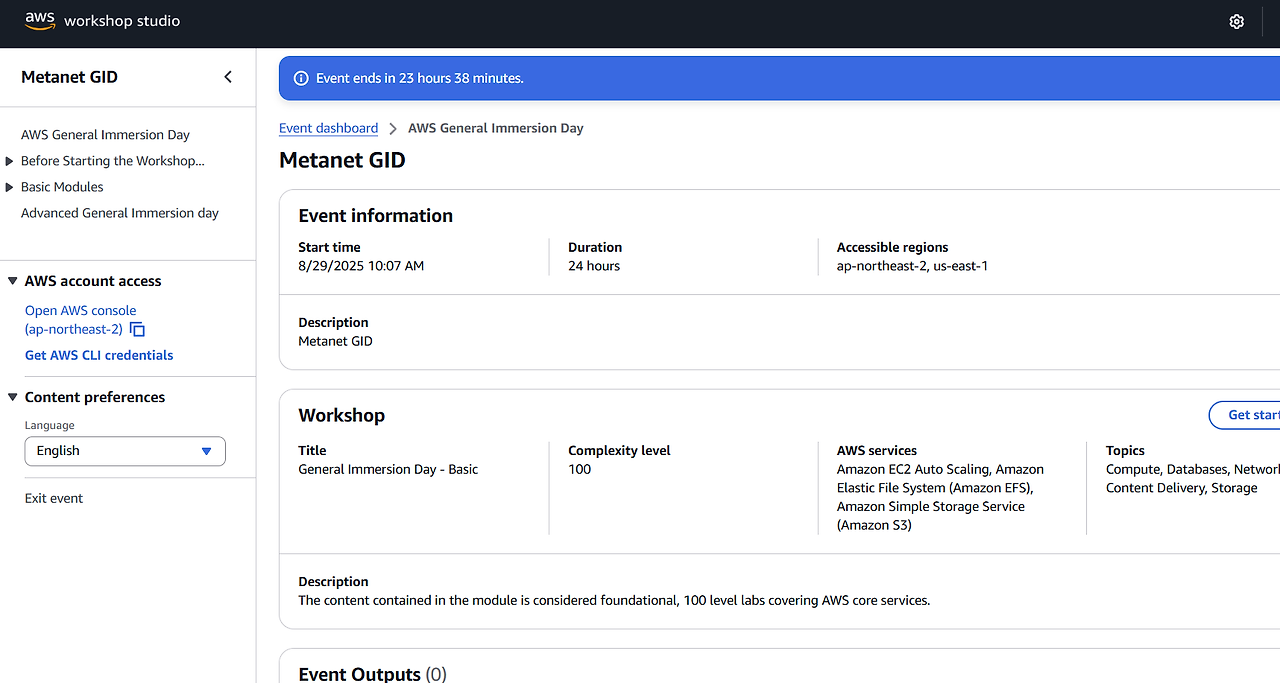Click ap-northeast-2, us-east-1 regions text
The height and width of the screenshot is (683, 1280).
tap(912, 266)
